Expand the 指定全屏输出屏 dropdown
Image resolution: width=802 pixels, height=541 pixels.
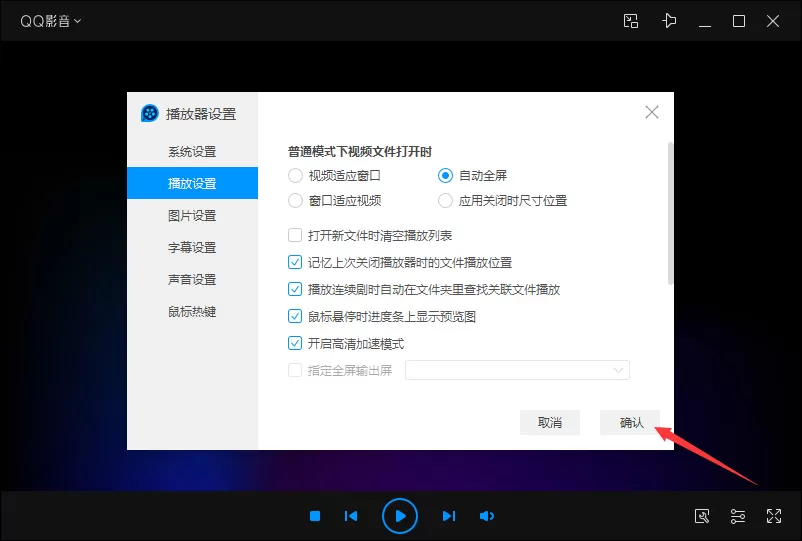click(517, 370)
